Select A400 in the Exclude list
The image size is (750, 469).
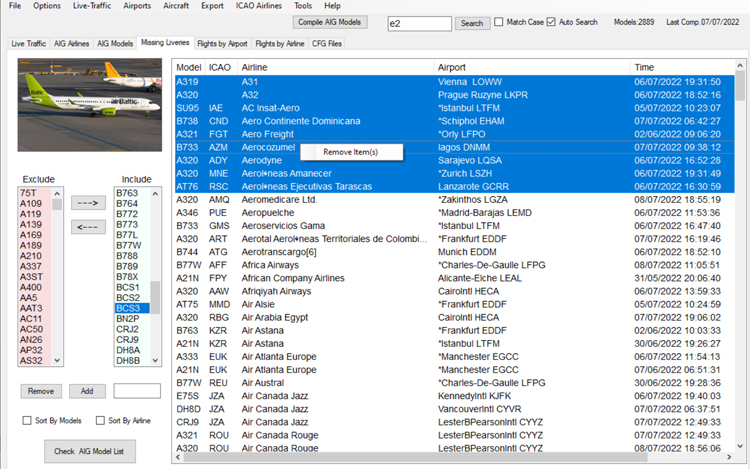point(35,287)
